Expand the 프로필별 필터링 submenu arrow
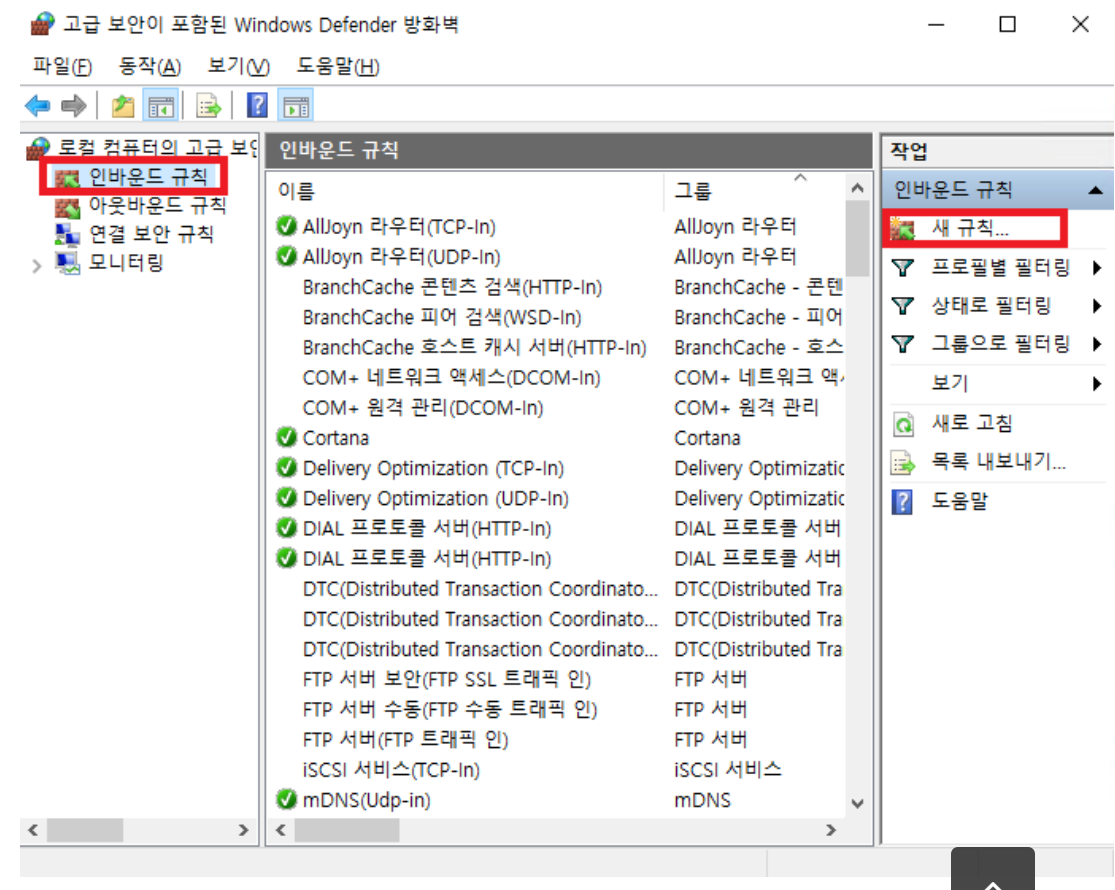Viewport: 1115px width, 890px height. 1097,268
